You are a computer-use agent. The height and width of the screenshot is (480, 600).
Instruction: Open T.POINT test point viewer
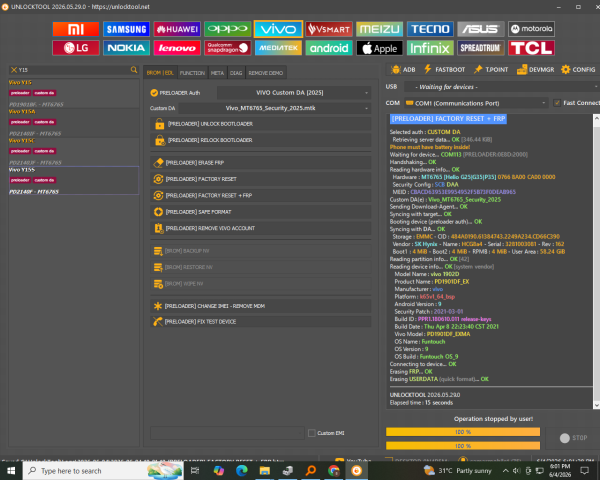491,69
